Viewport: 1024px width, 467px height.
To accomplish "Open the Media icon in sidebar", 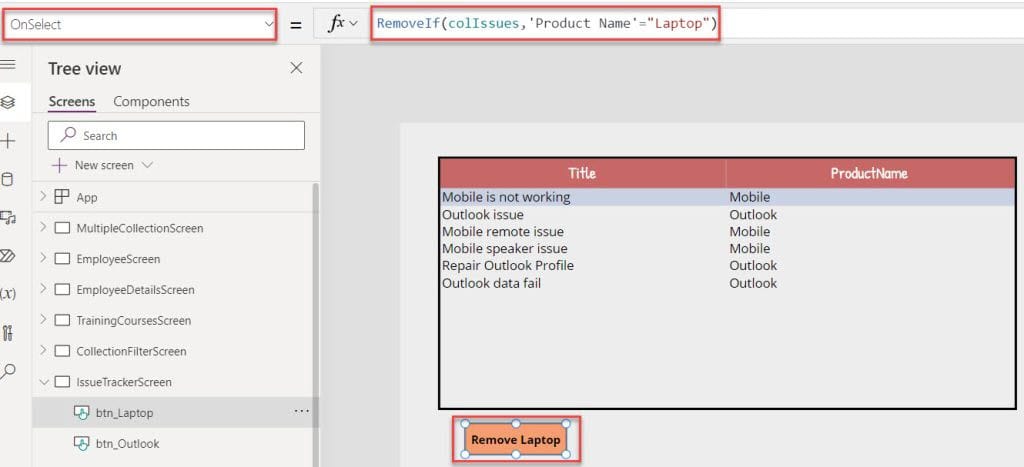I will click(8, 217).
